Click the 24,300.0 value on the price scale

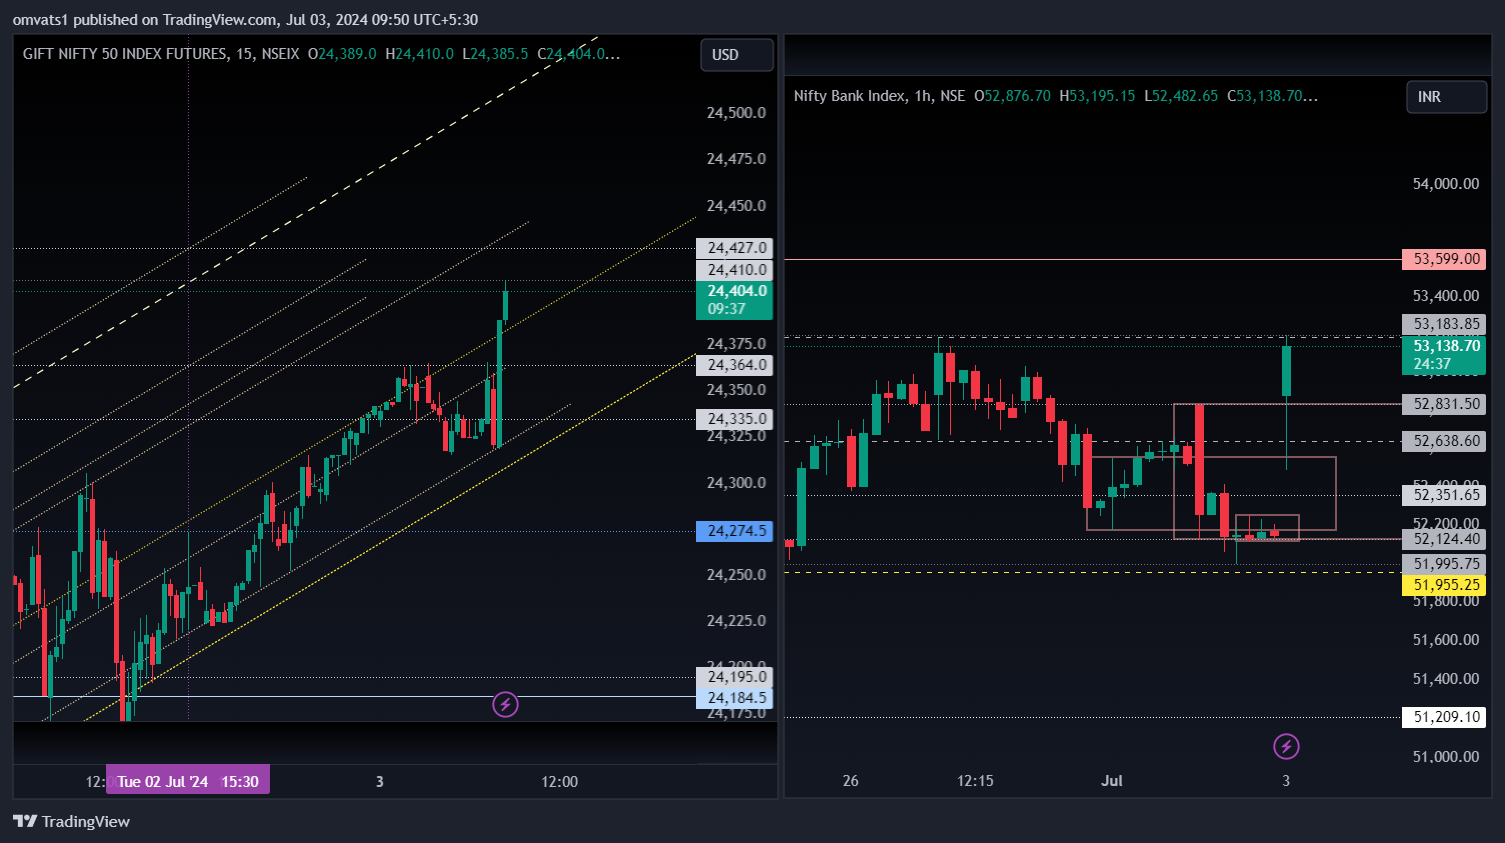tap(736, 483)
